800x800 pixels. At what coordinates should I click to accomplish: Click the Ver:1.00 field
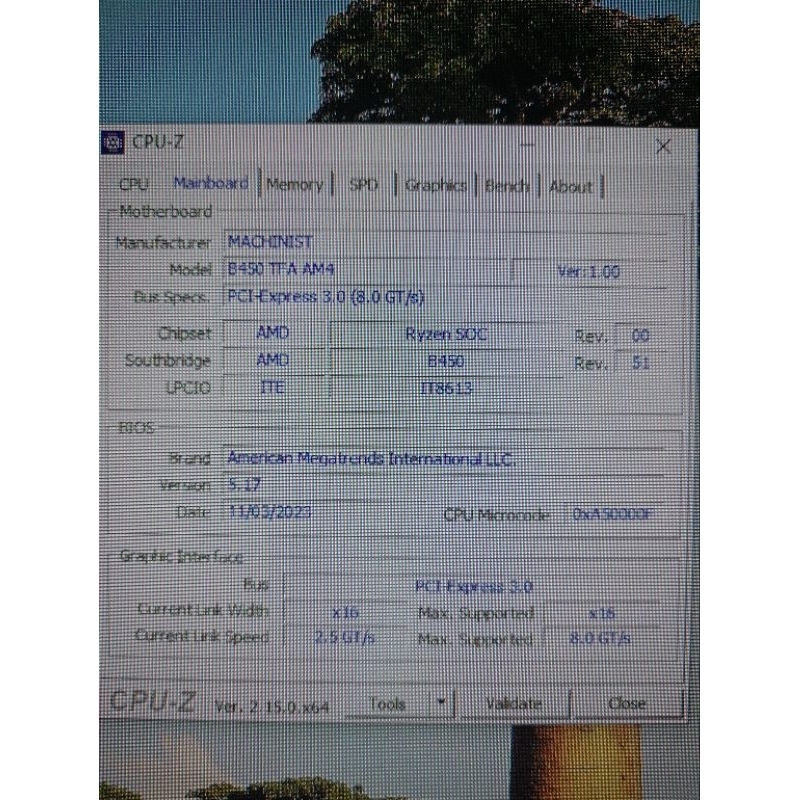(x=589, y=272)
